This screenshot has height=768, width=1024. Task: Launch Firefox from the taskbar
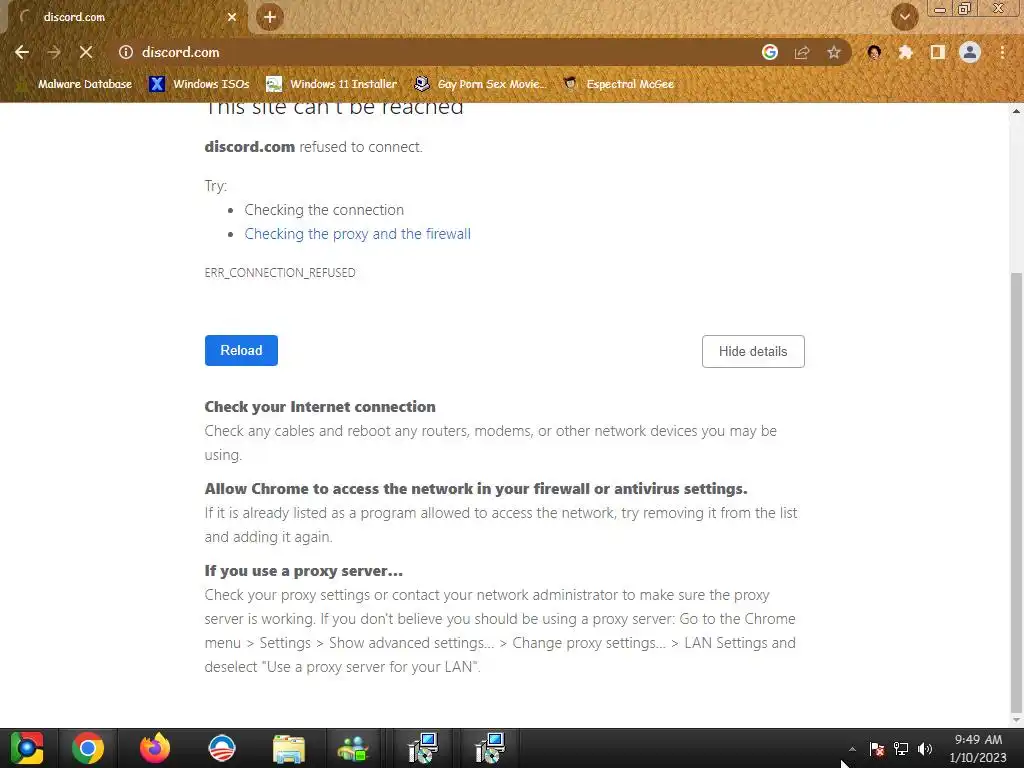click(155, 748)
